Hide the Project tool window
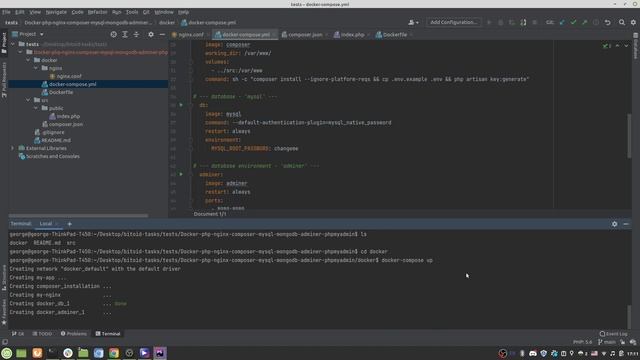 tap(162, 35)
